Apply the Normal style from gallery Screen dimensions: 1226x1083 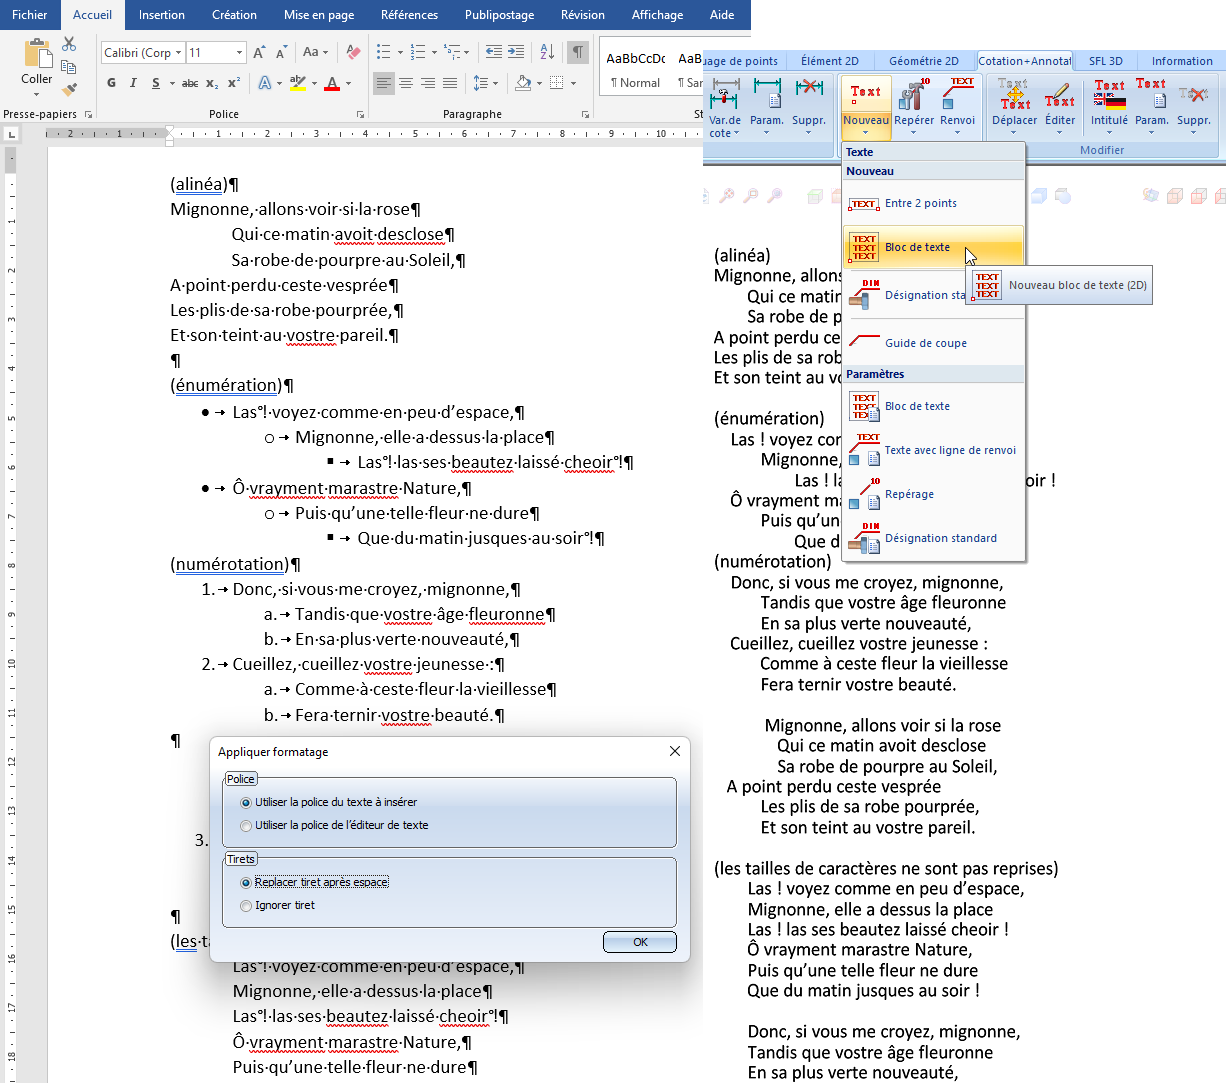(636, 68)
